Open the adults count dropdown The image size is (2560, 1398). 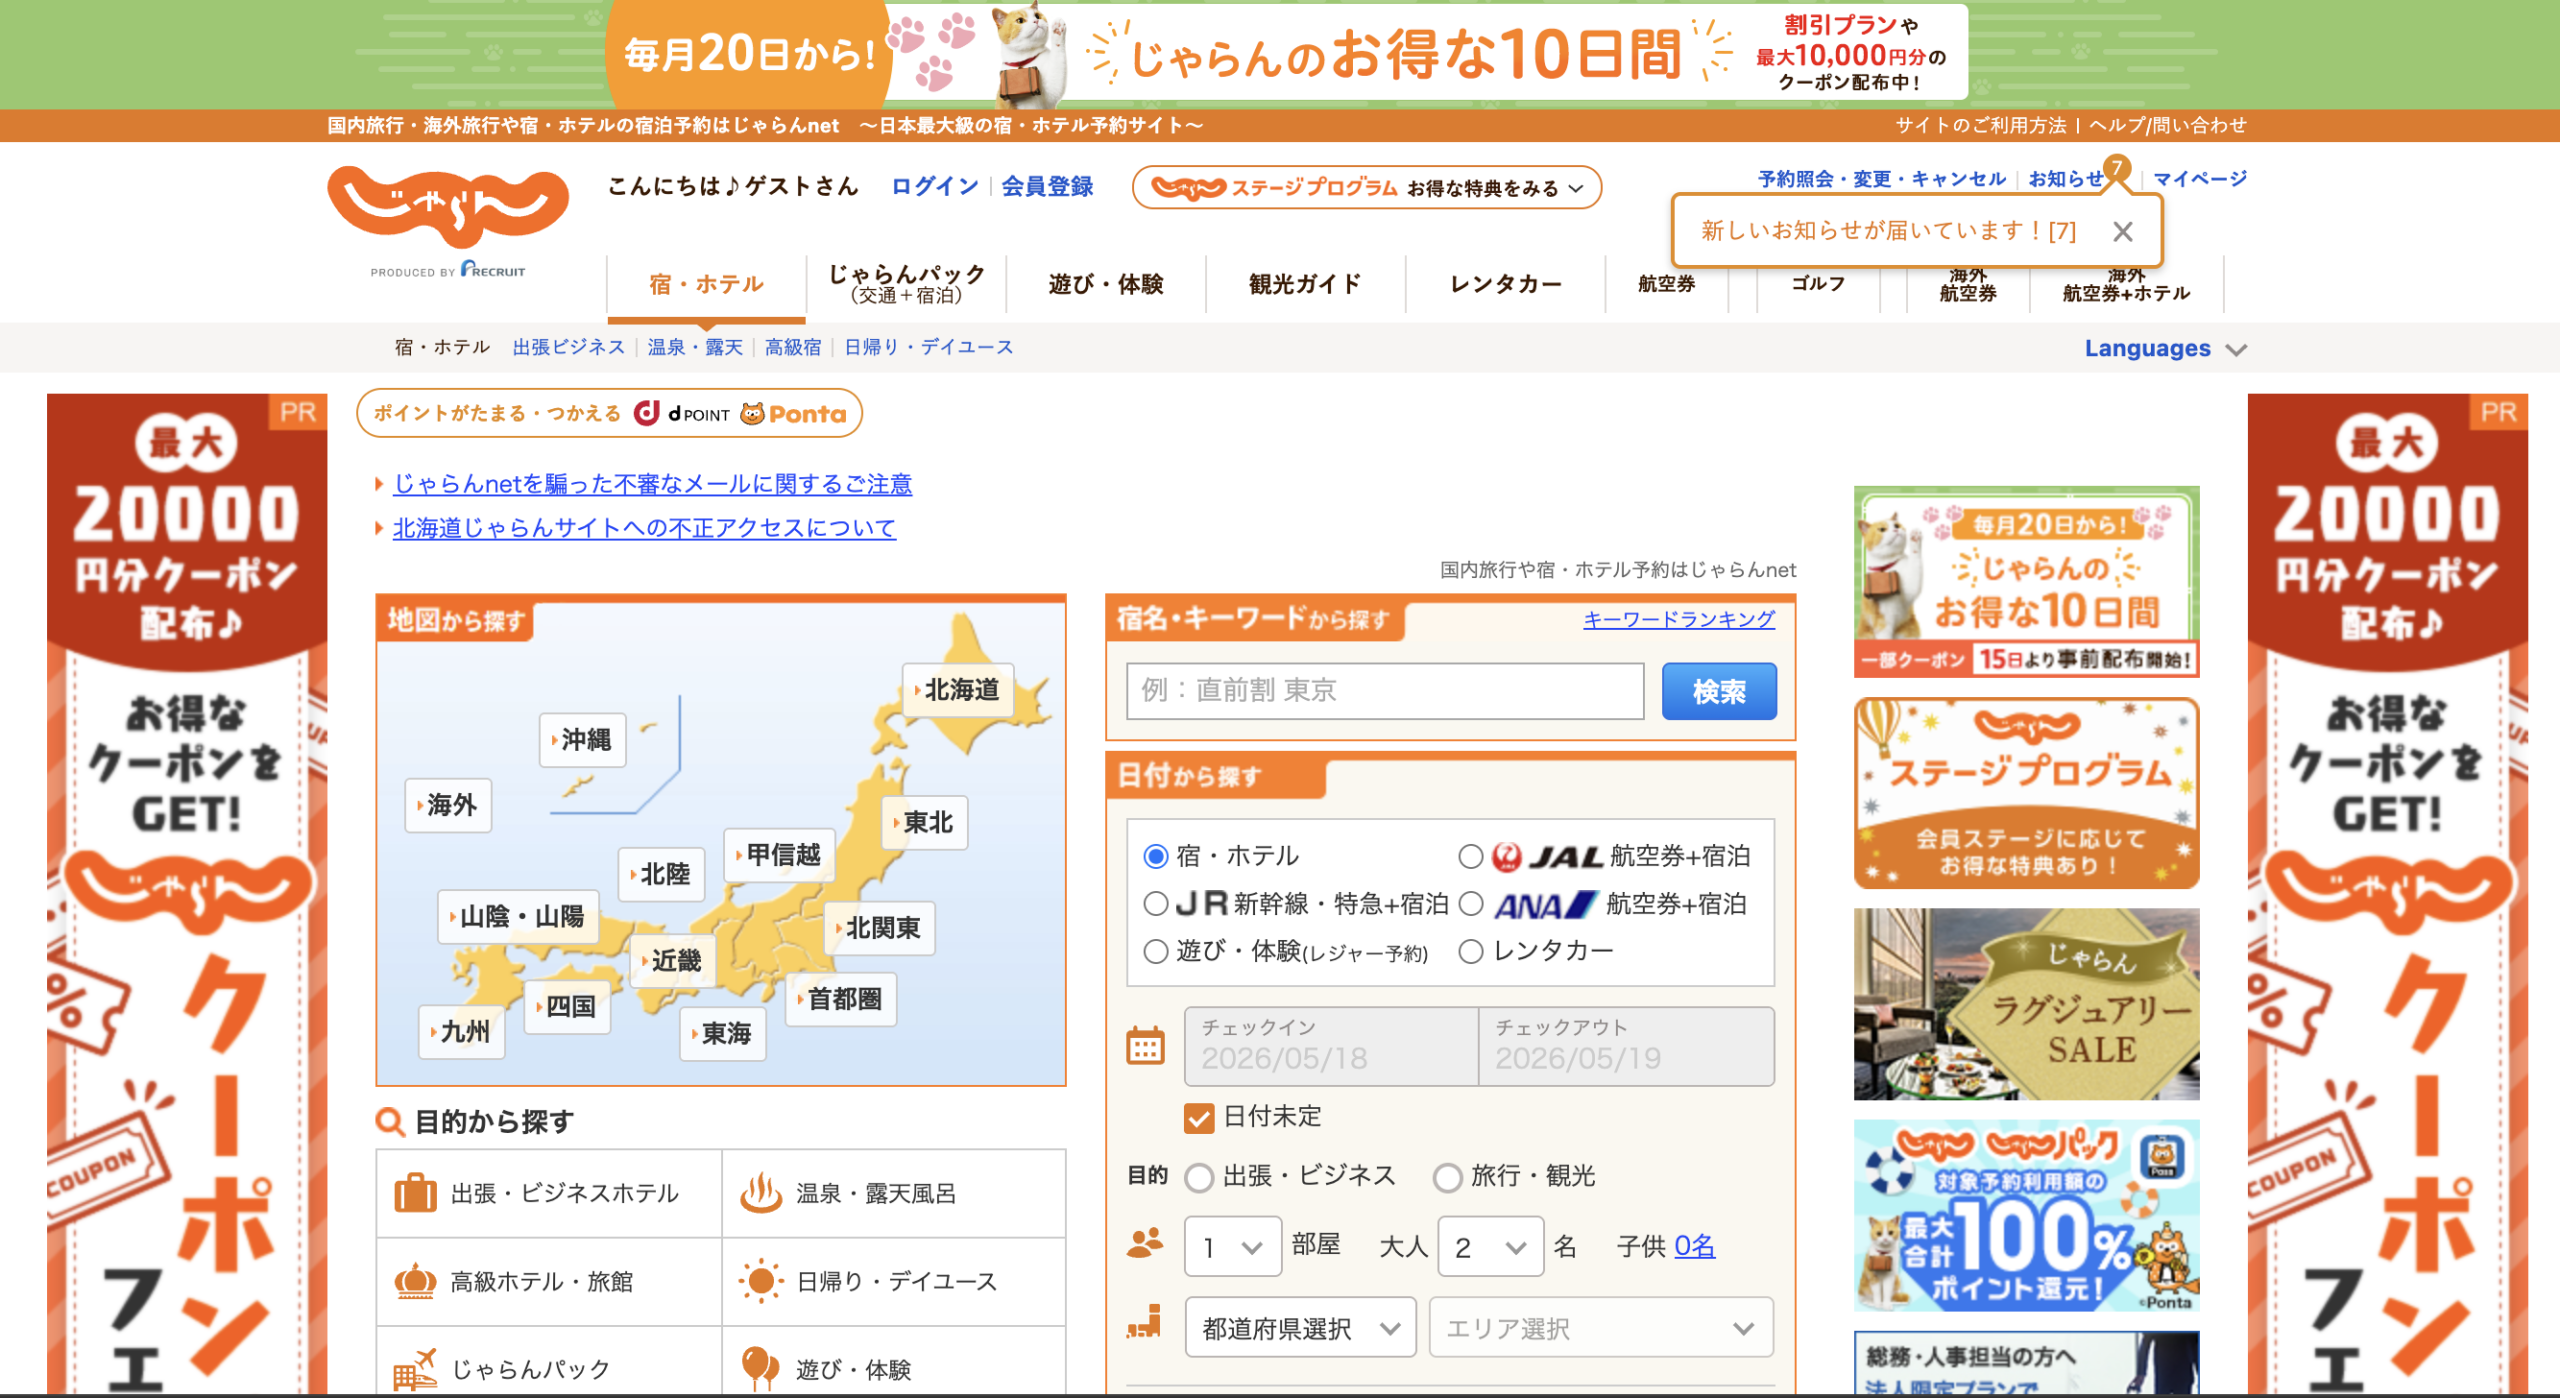tap(1490, 1246)
